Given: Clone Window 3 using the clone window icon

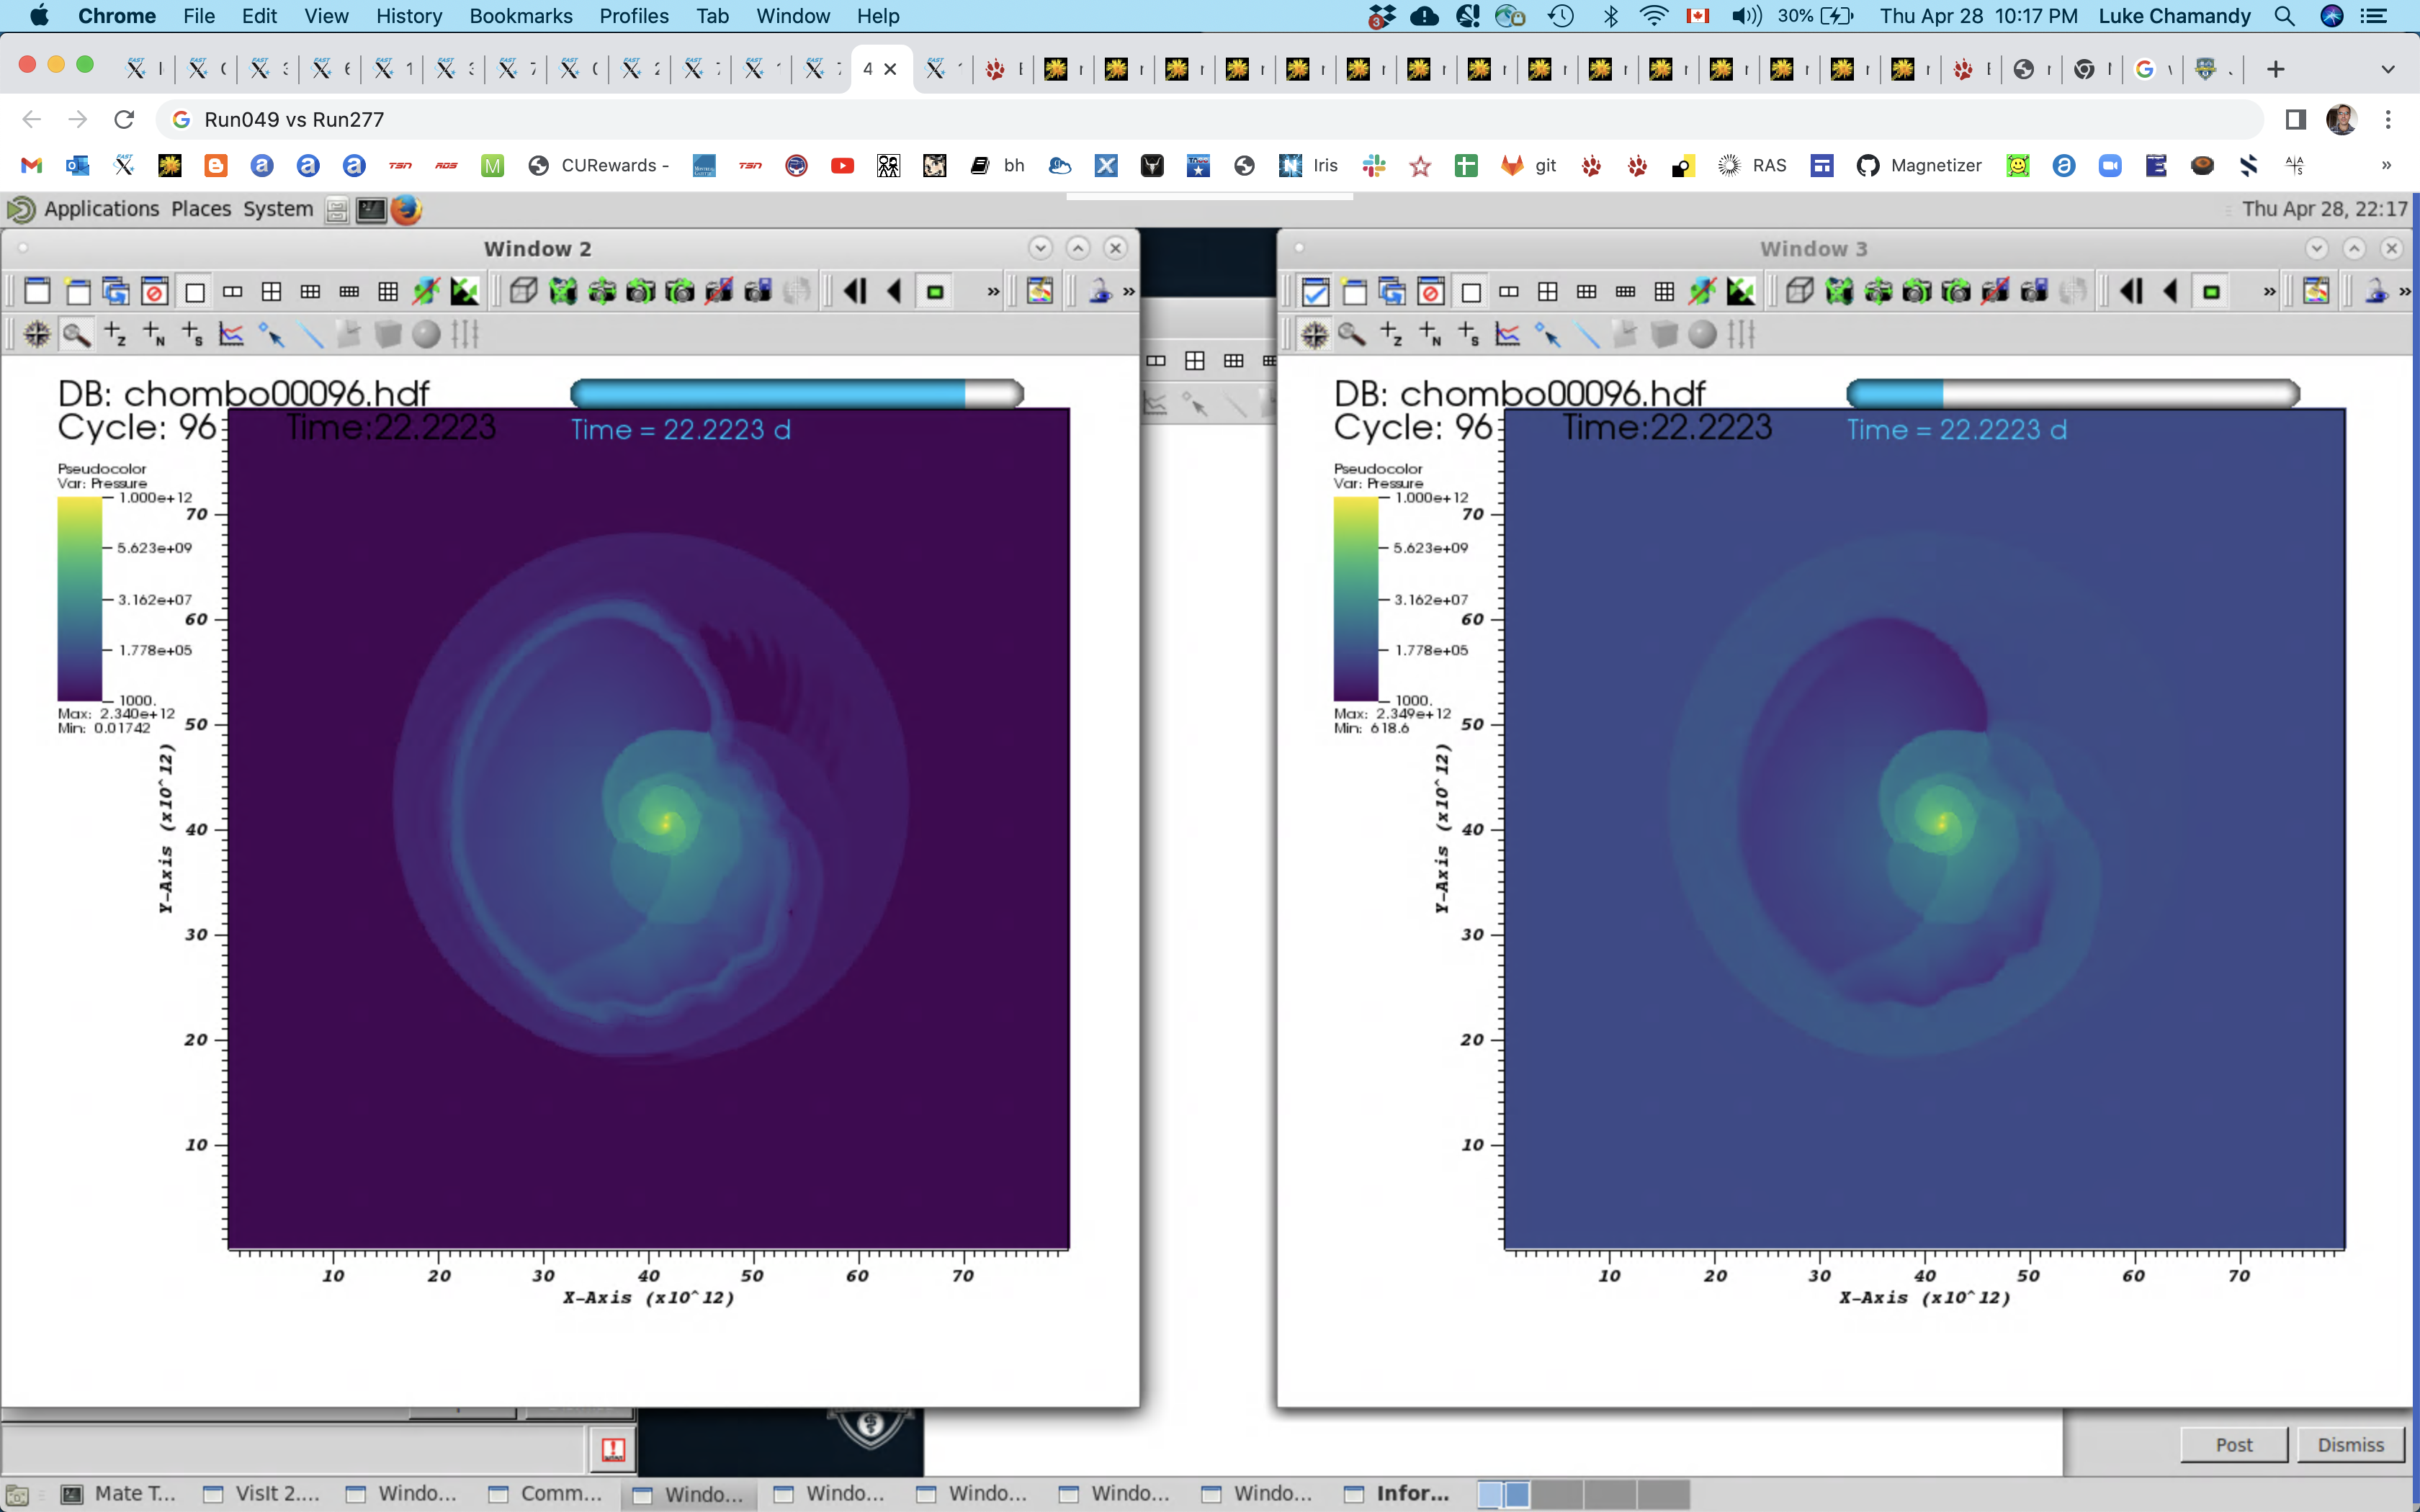Looking at the screenshot, I should point(1392,292).
